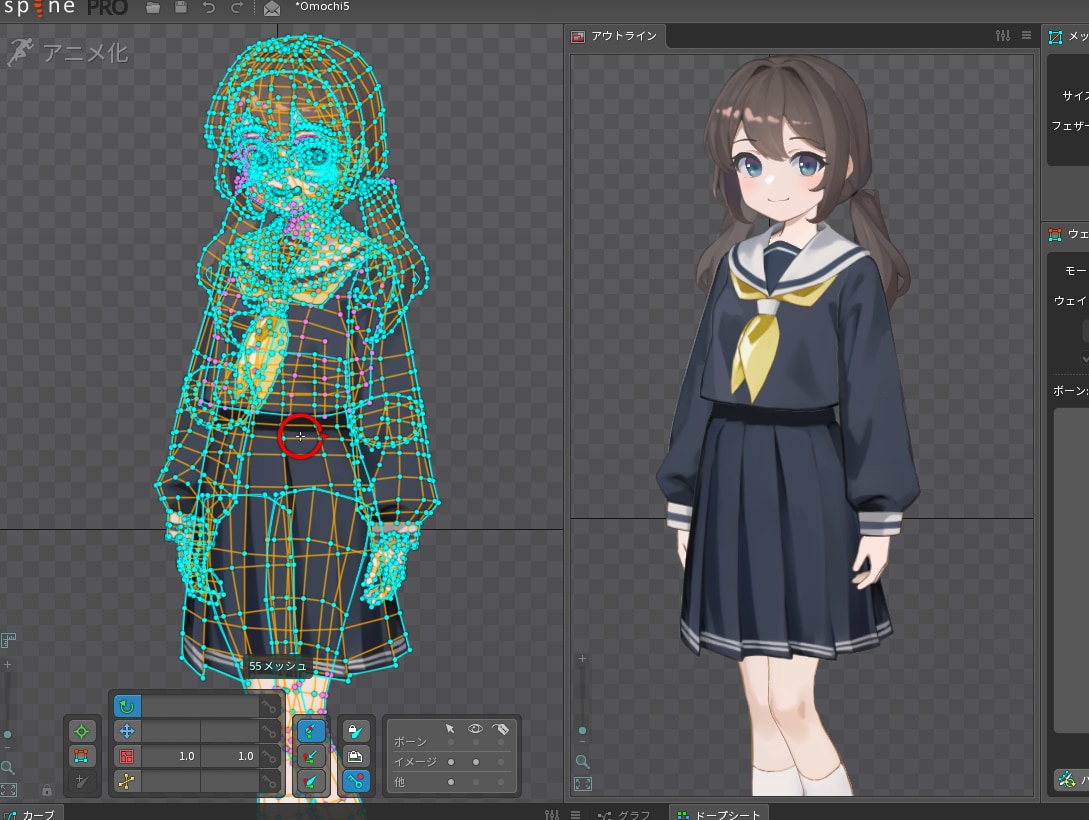Click the key icon beside Rotate field

269,707
